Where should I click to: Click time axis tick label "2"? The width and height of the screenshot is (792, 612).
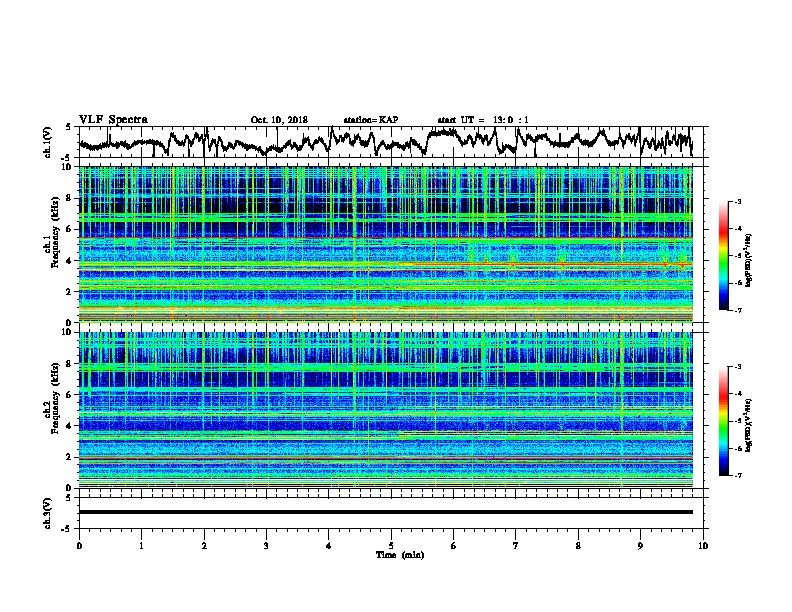pyautogui.click(x=204, y=546)
